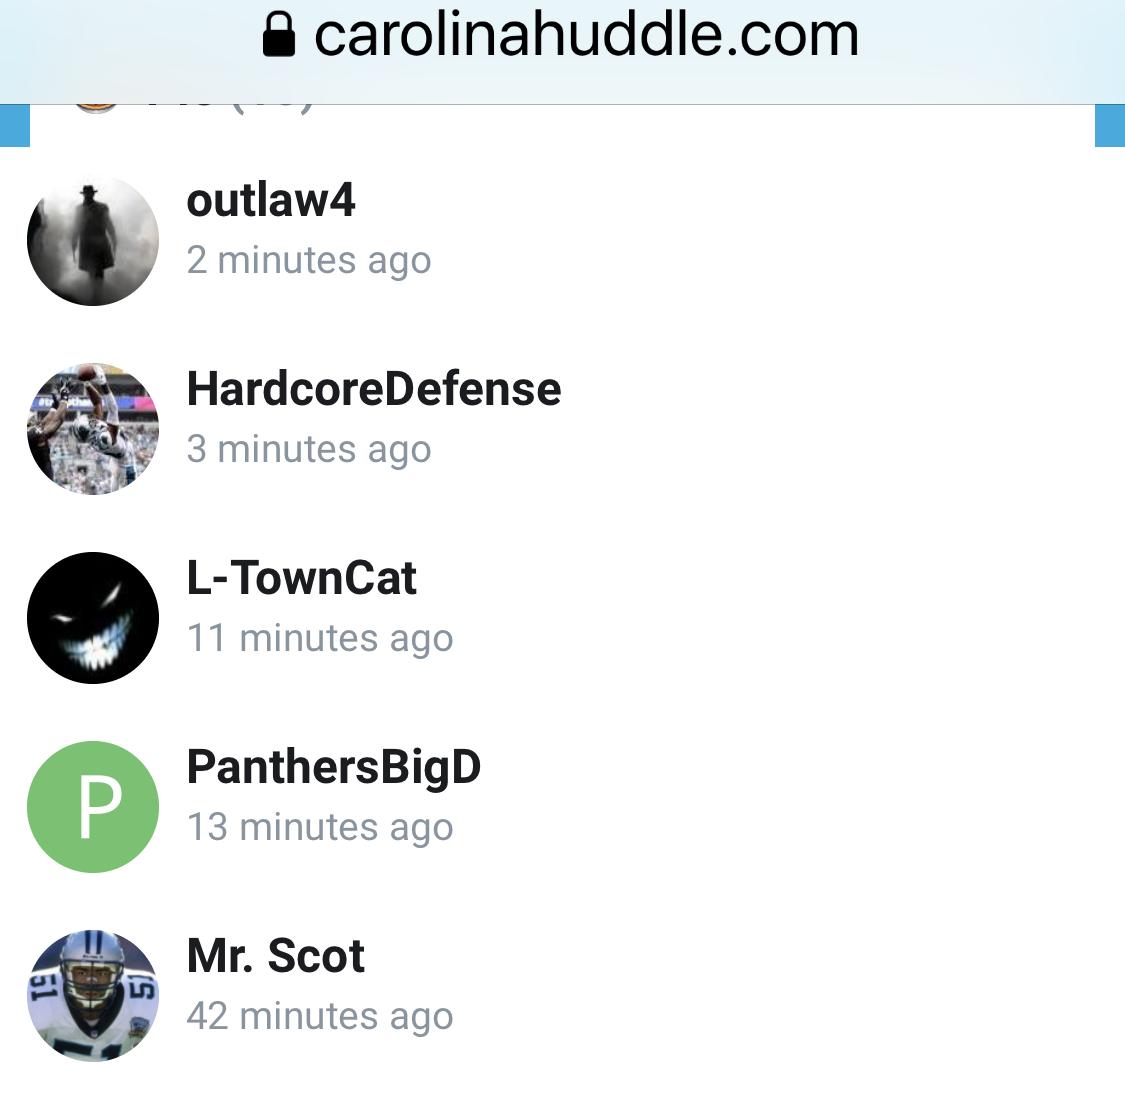Select the carolinahuddle.com URL text

(586, 34)
